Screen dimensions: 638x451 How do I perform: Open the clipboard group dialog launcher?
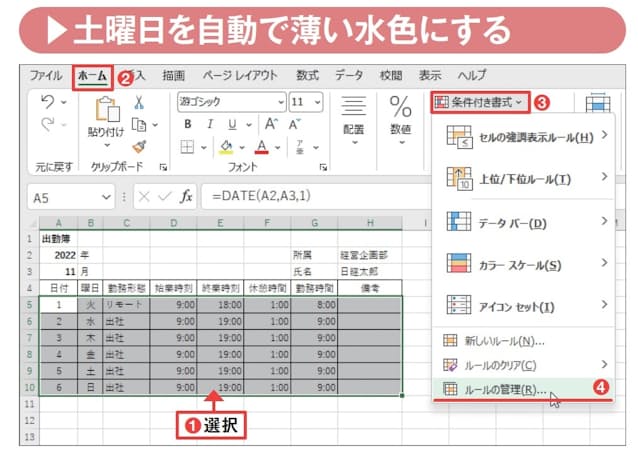tap(163, 167)
